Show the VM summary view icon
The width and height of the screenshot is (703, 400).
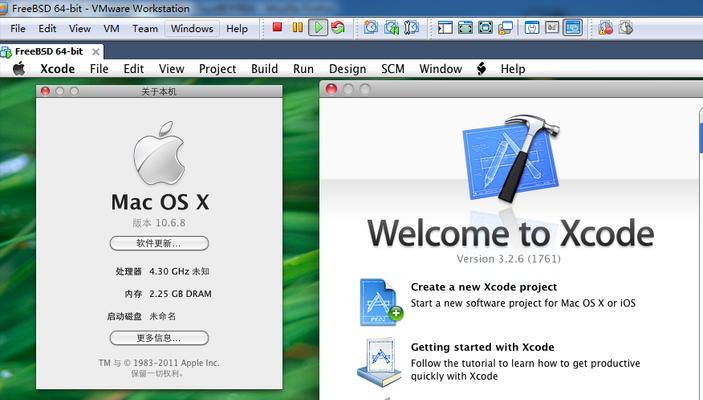[532, 28]
